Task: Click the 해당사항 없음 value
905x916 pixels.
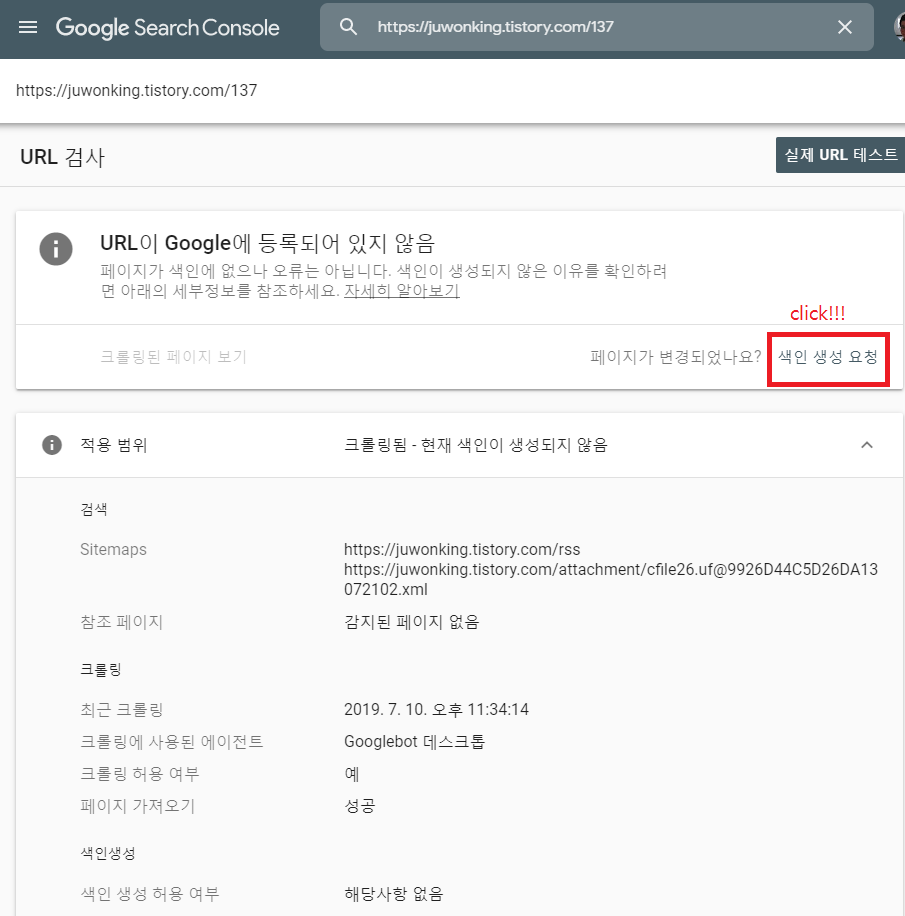Action: 393,894
